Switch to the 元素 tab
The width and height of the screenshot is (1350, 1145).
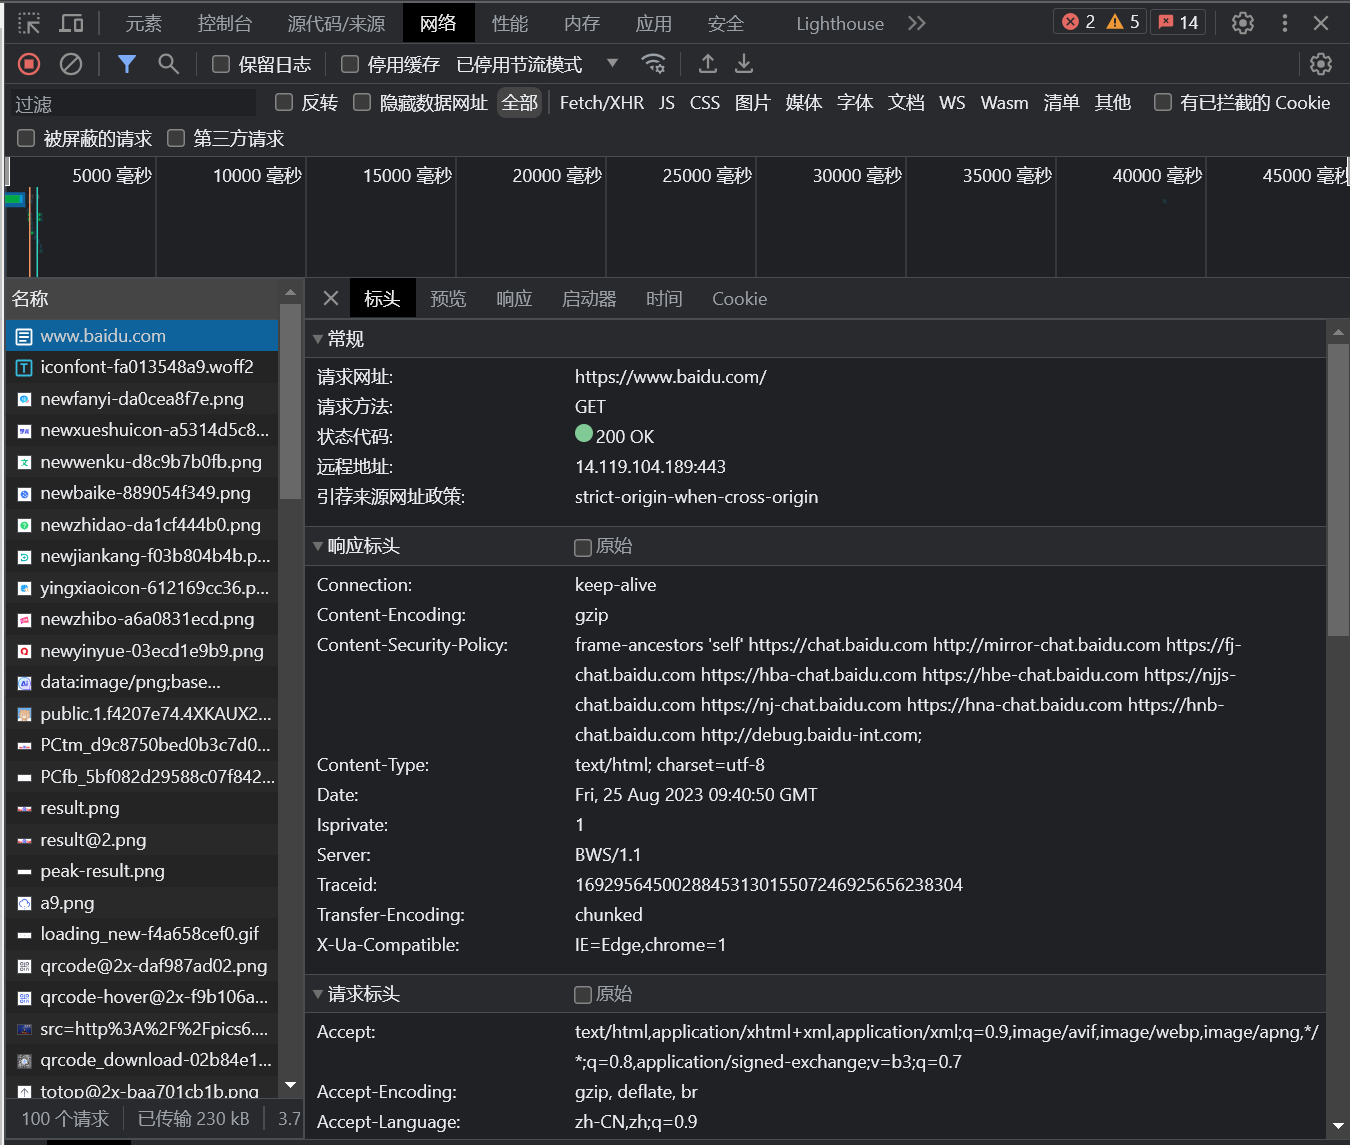pyautogui.click(x=143, y=23)
